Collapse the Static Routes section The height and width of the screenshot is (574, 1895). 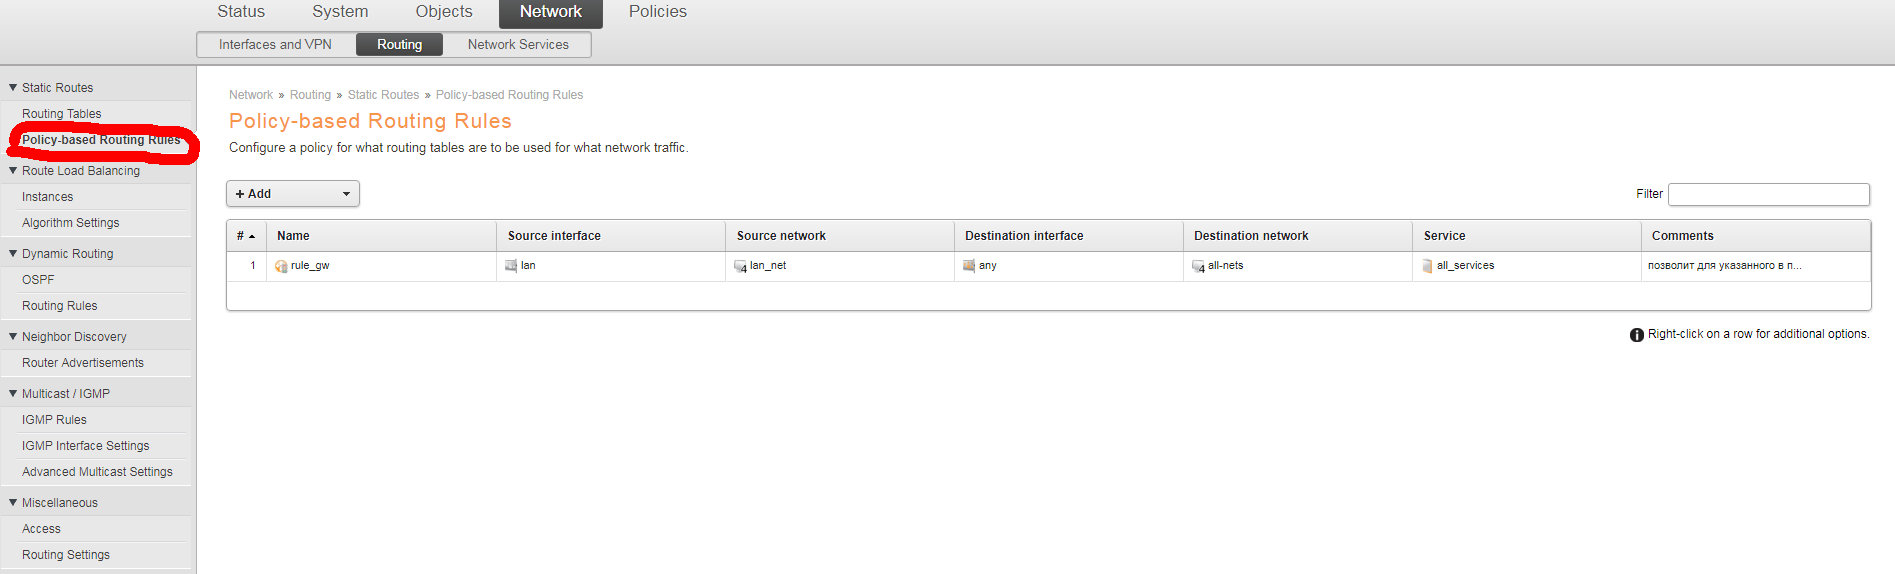tap(13, 88)
